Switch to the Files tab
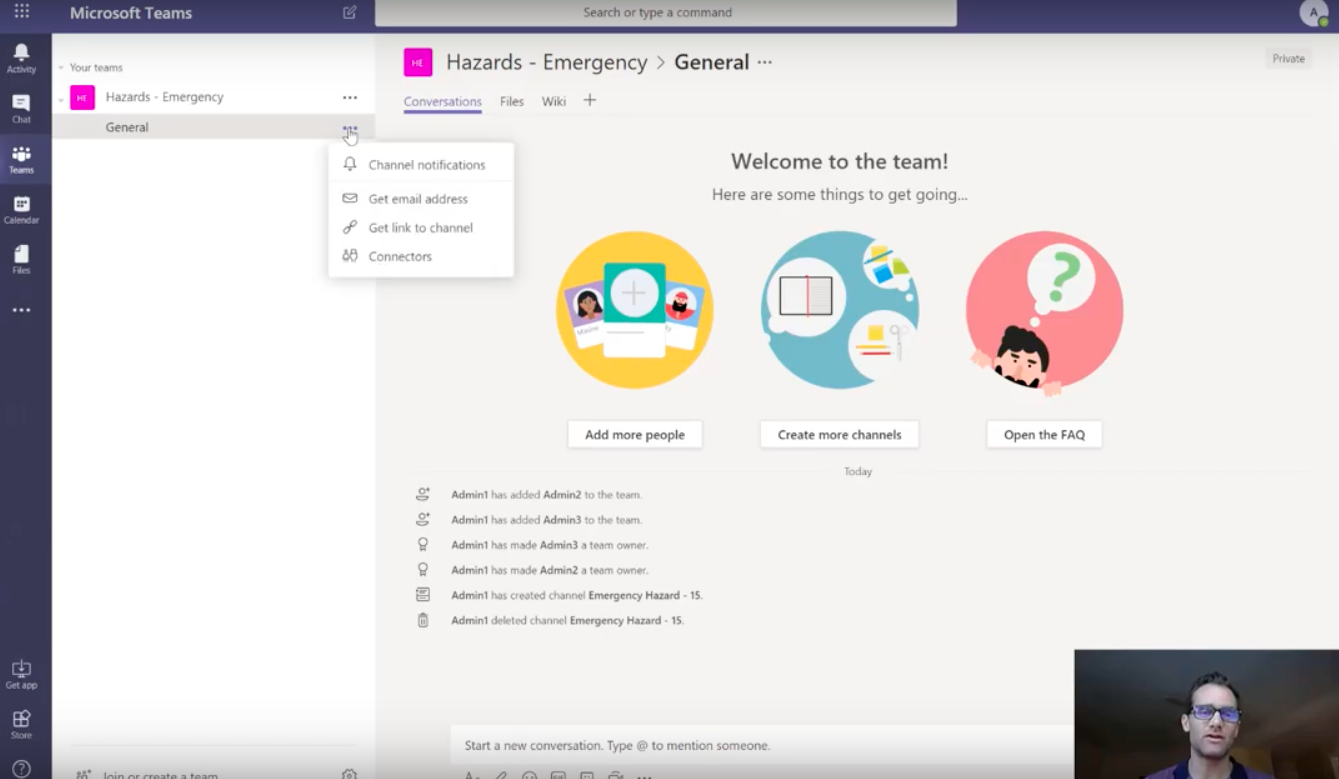 click(512, 101)
